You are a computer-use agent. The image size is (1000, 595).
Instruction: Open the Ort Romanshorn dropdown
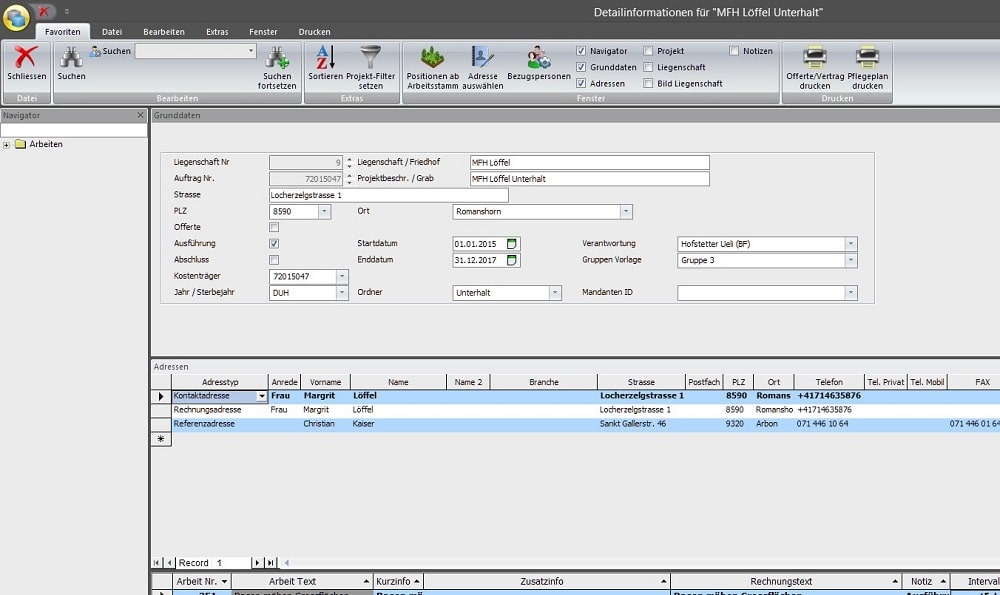(x=626, y=211)
